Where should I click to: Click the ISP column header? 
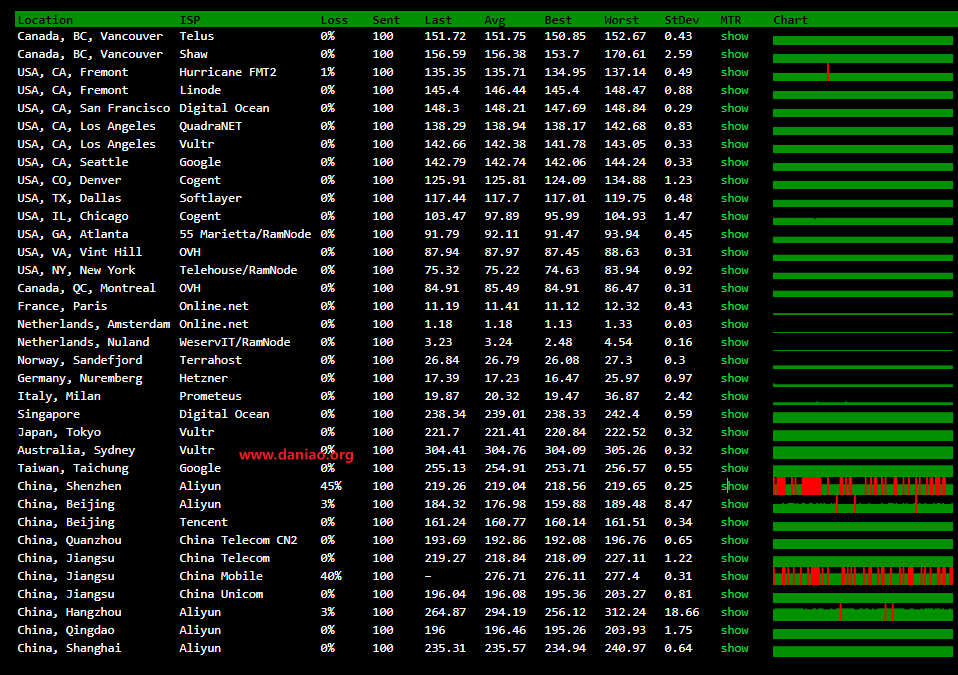[189, 20]
